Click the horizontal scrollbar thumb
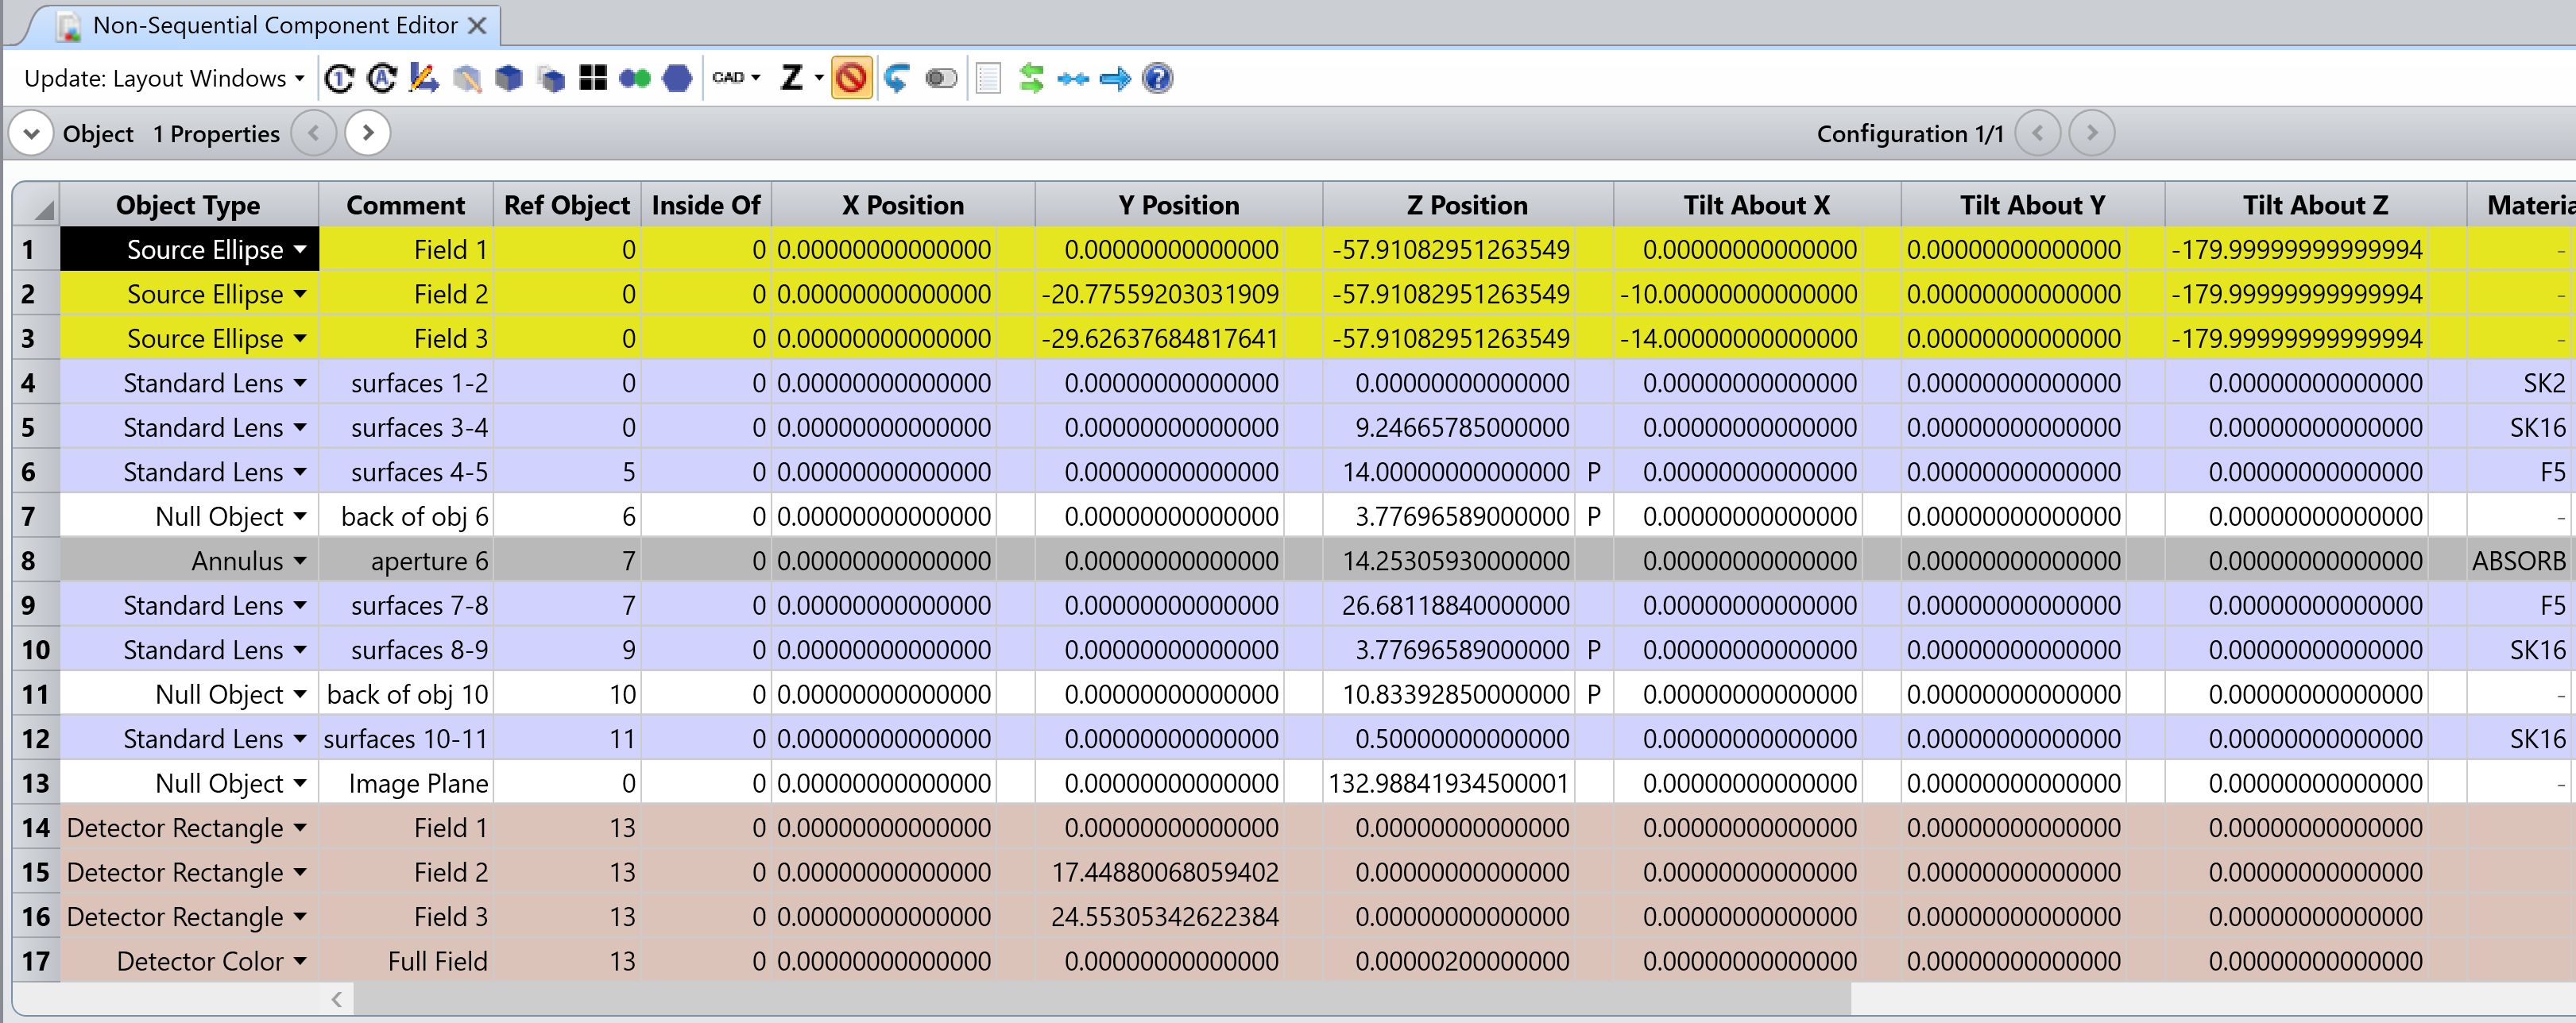Screen dimensions: 2576x1023 (x=1102, y=998)
